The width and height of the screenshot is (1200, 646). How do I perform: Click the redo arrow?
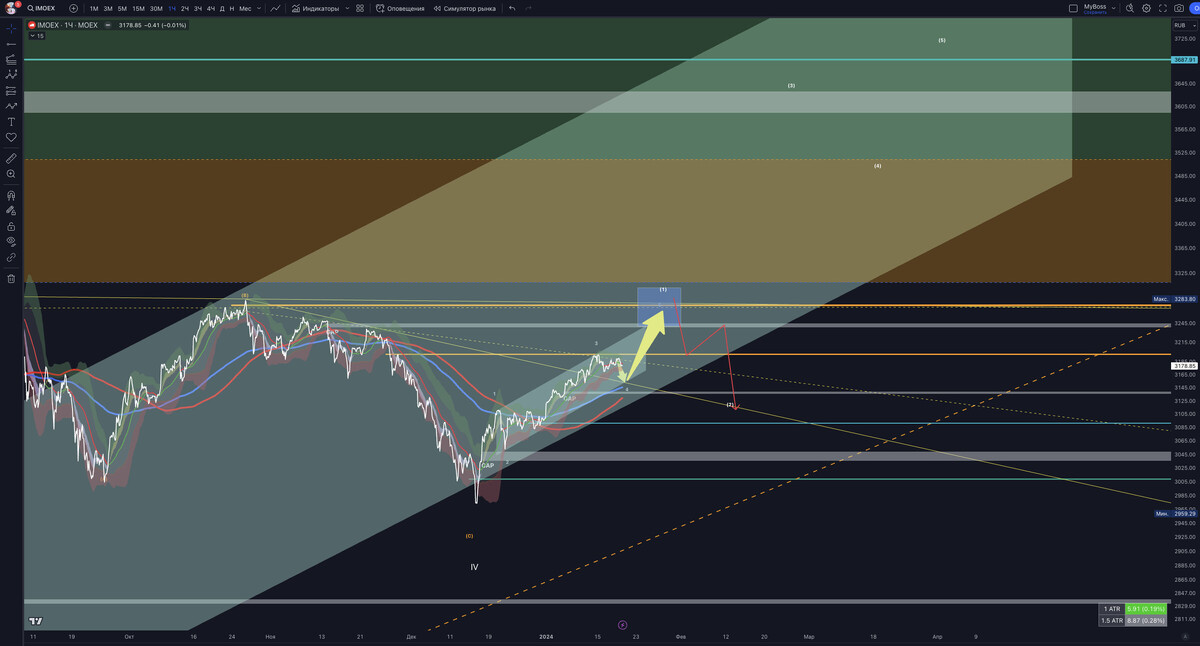point(528,8)
